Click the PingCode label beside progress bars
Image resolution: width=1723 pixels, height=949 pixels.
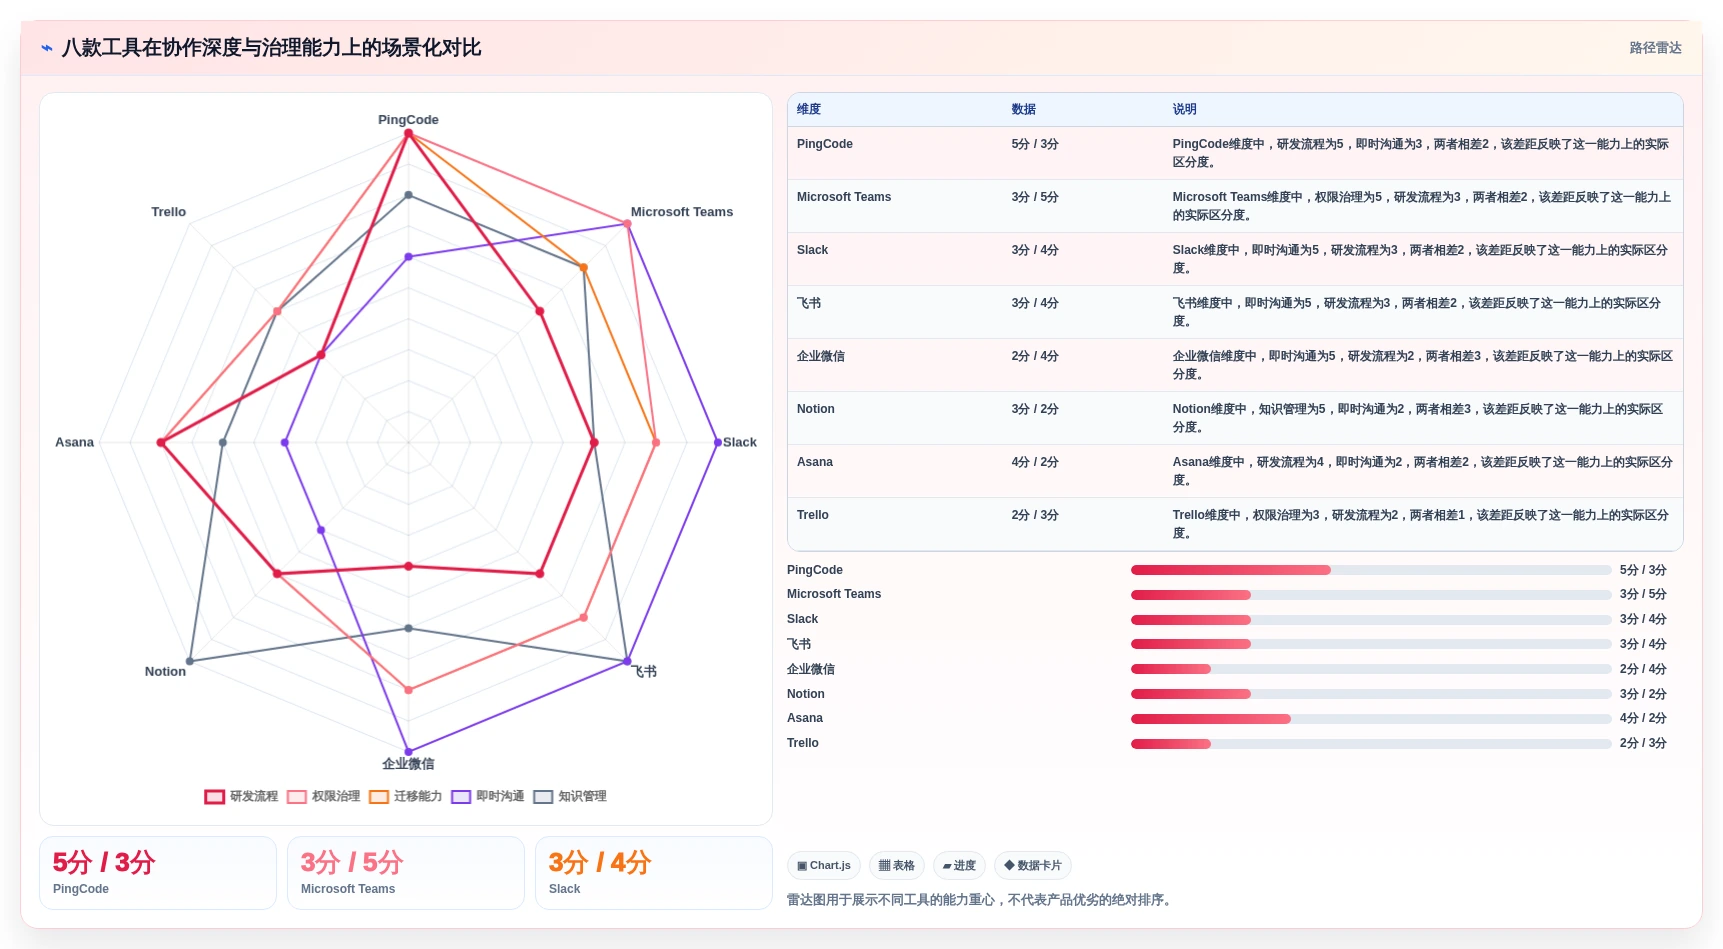click(815, 570)
